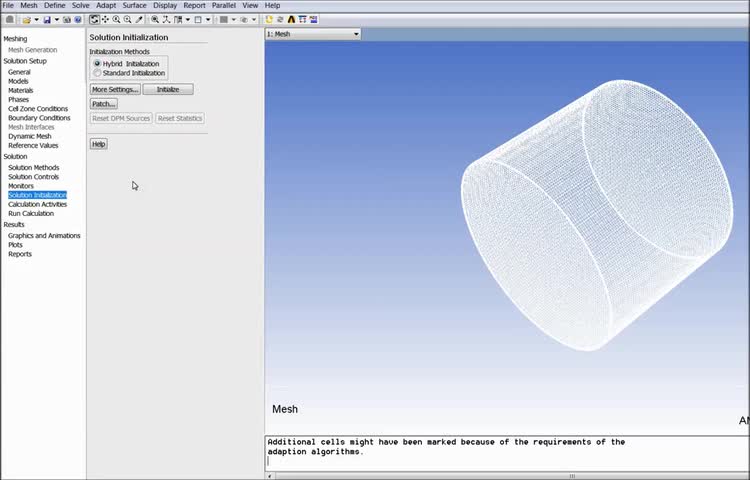Select the probe eyedropper tool
This screenshot has width=750, height=480.
[x=139, y=20]
